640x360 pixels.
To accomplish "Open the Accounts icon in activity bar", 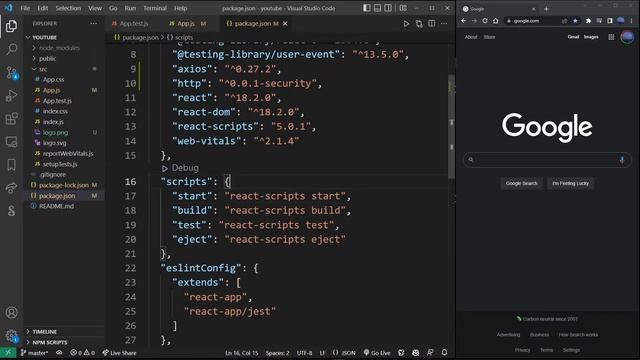I will [x=11, y=313].
